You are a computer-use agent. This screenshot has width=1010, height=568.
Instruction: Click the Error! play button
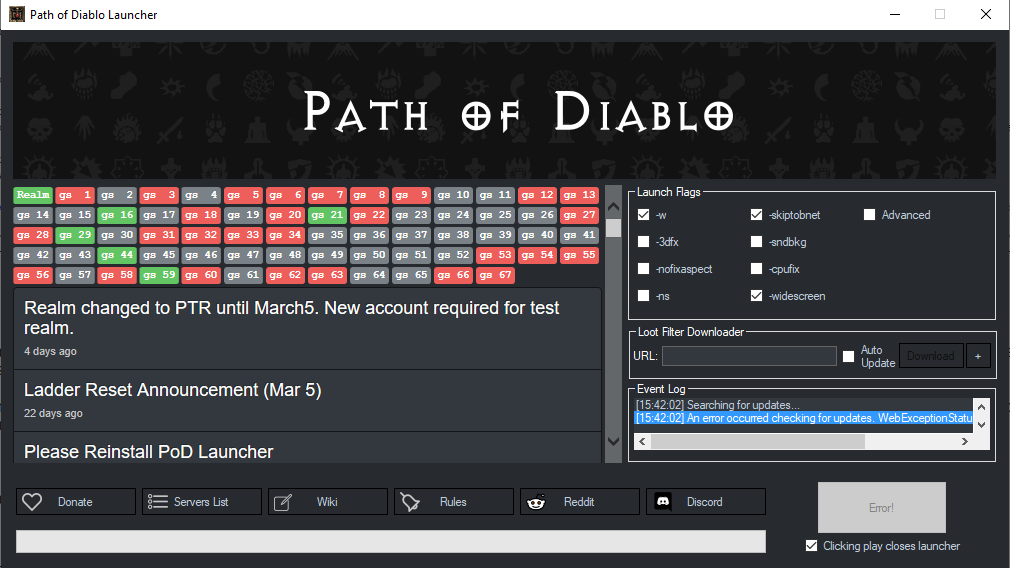pos(881,508)
